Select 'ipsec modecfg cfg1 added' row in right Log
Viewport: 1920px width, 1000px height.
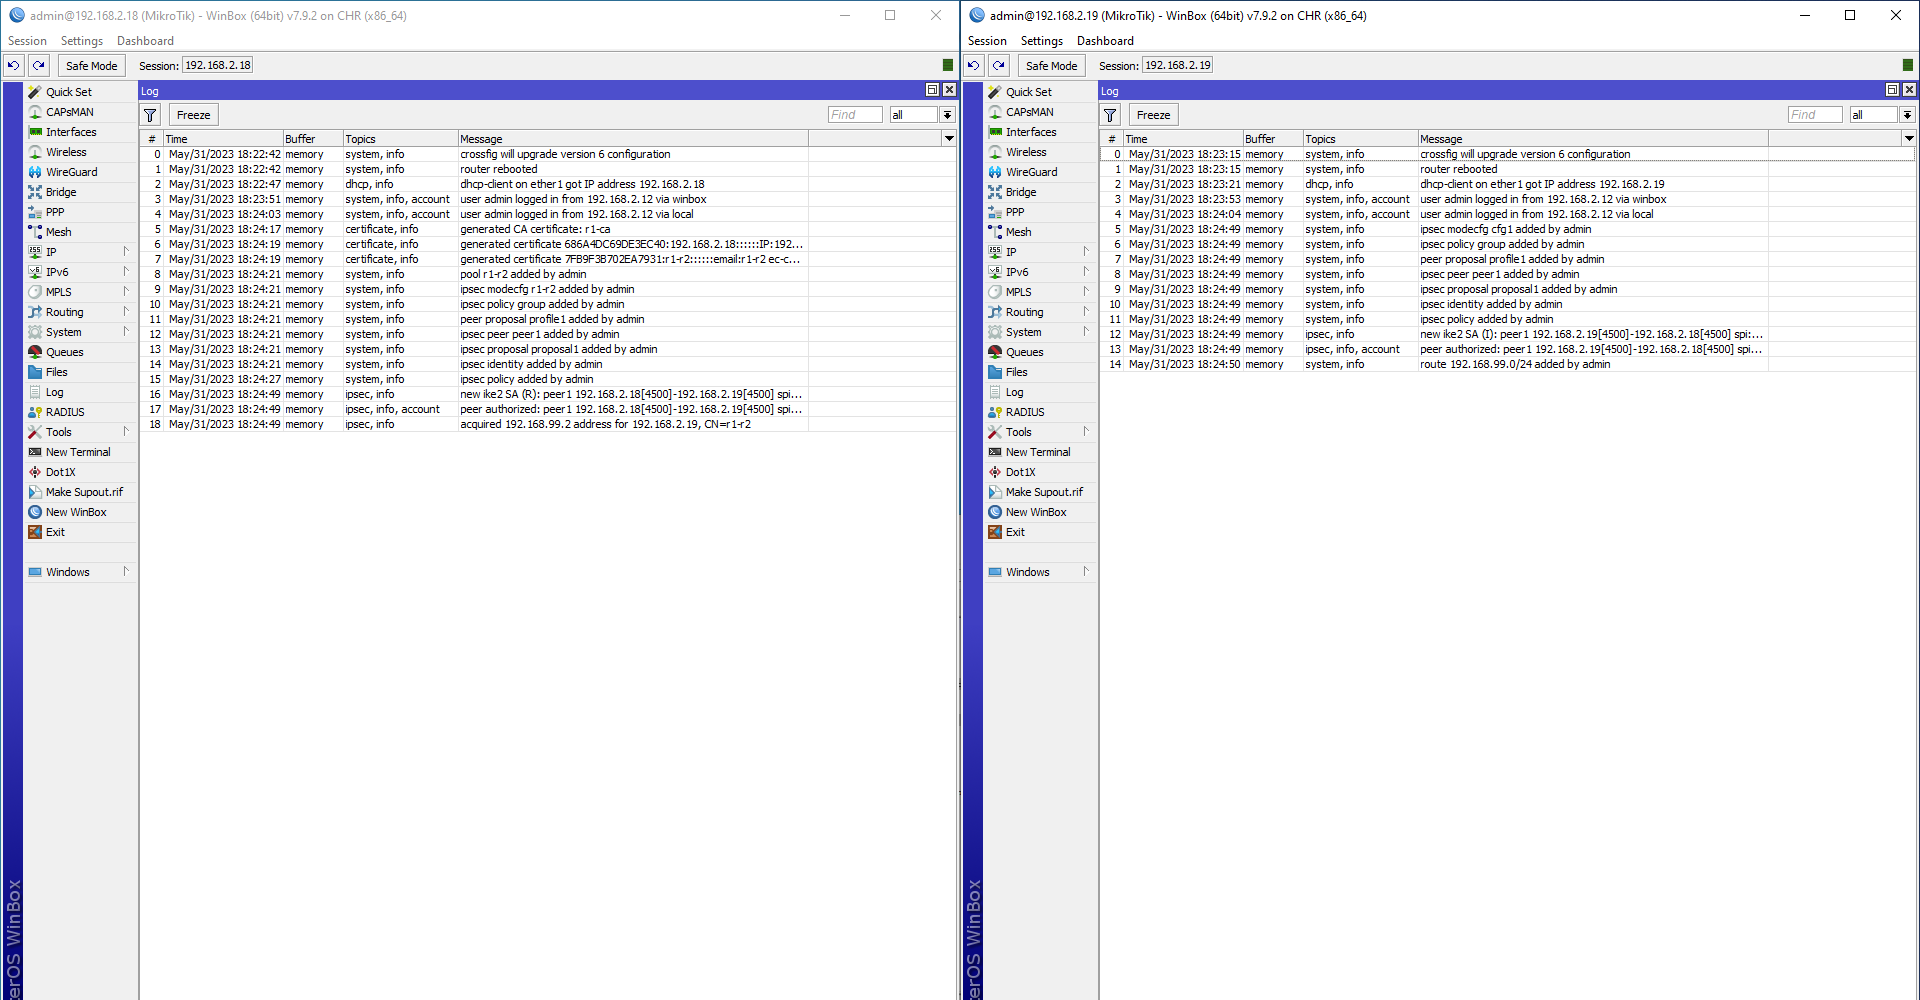click(x=1507, y=229)
